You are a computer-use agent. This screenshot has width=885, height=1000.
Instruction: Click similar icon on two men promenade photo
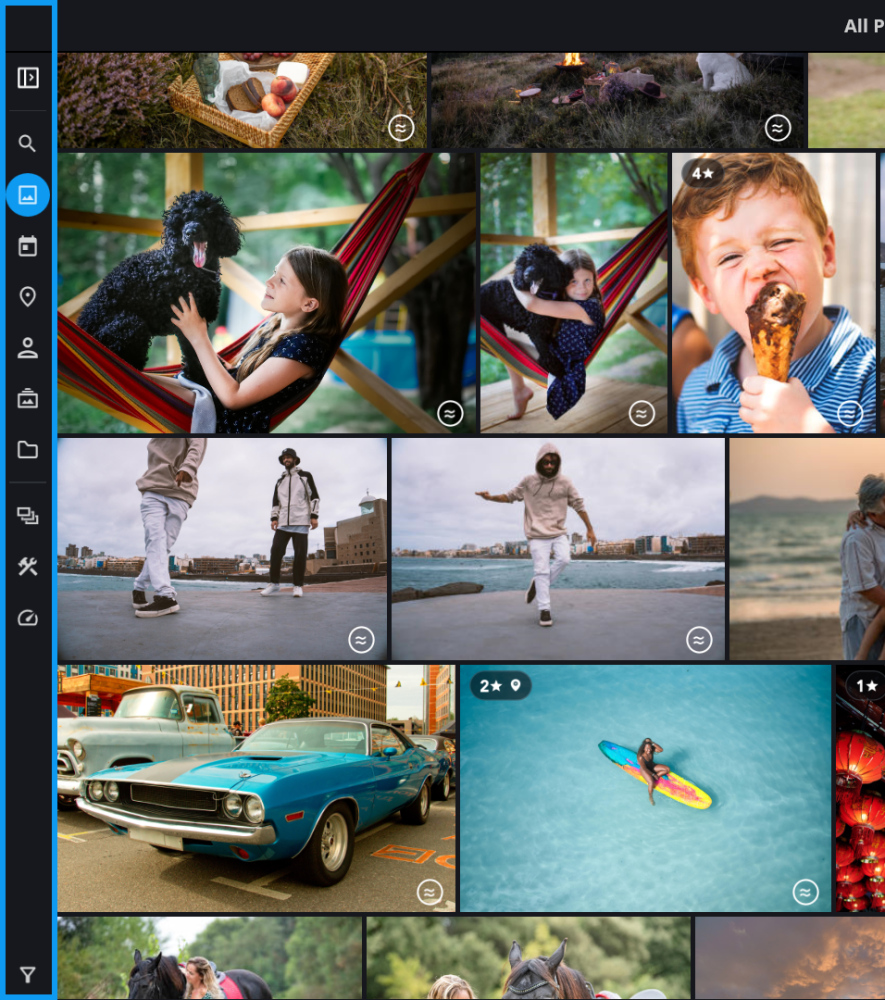click(x=362, y=640)
